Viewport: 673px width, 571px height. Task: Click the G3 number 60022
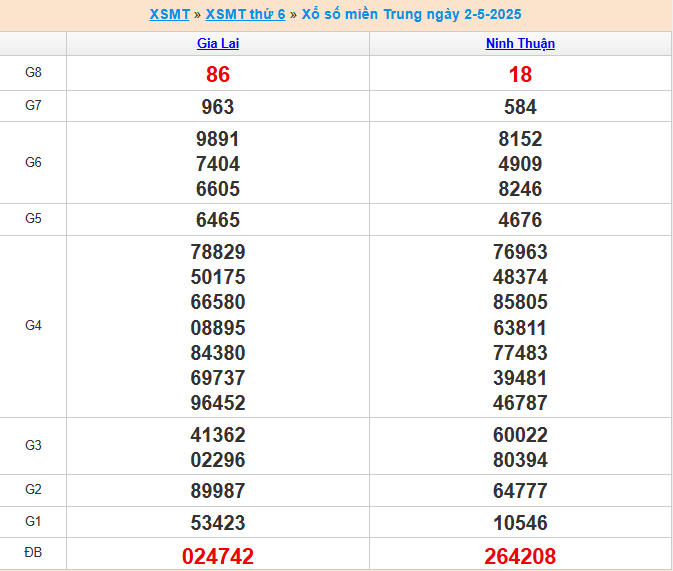coord(520,435)
